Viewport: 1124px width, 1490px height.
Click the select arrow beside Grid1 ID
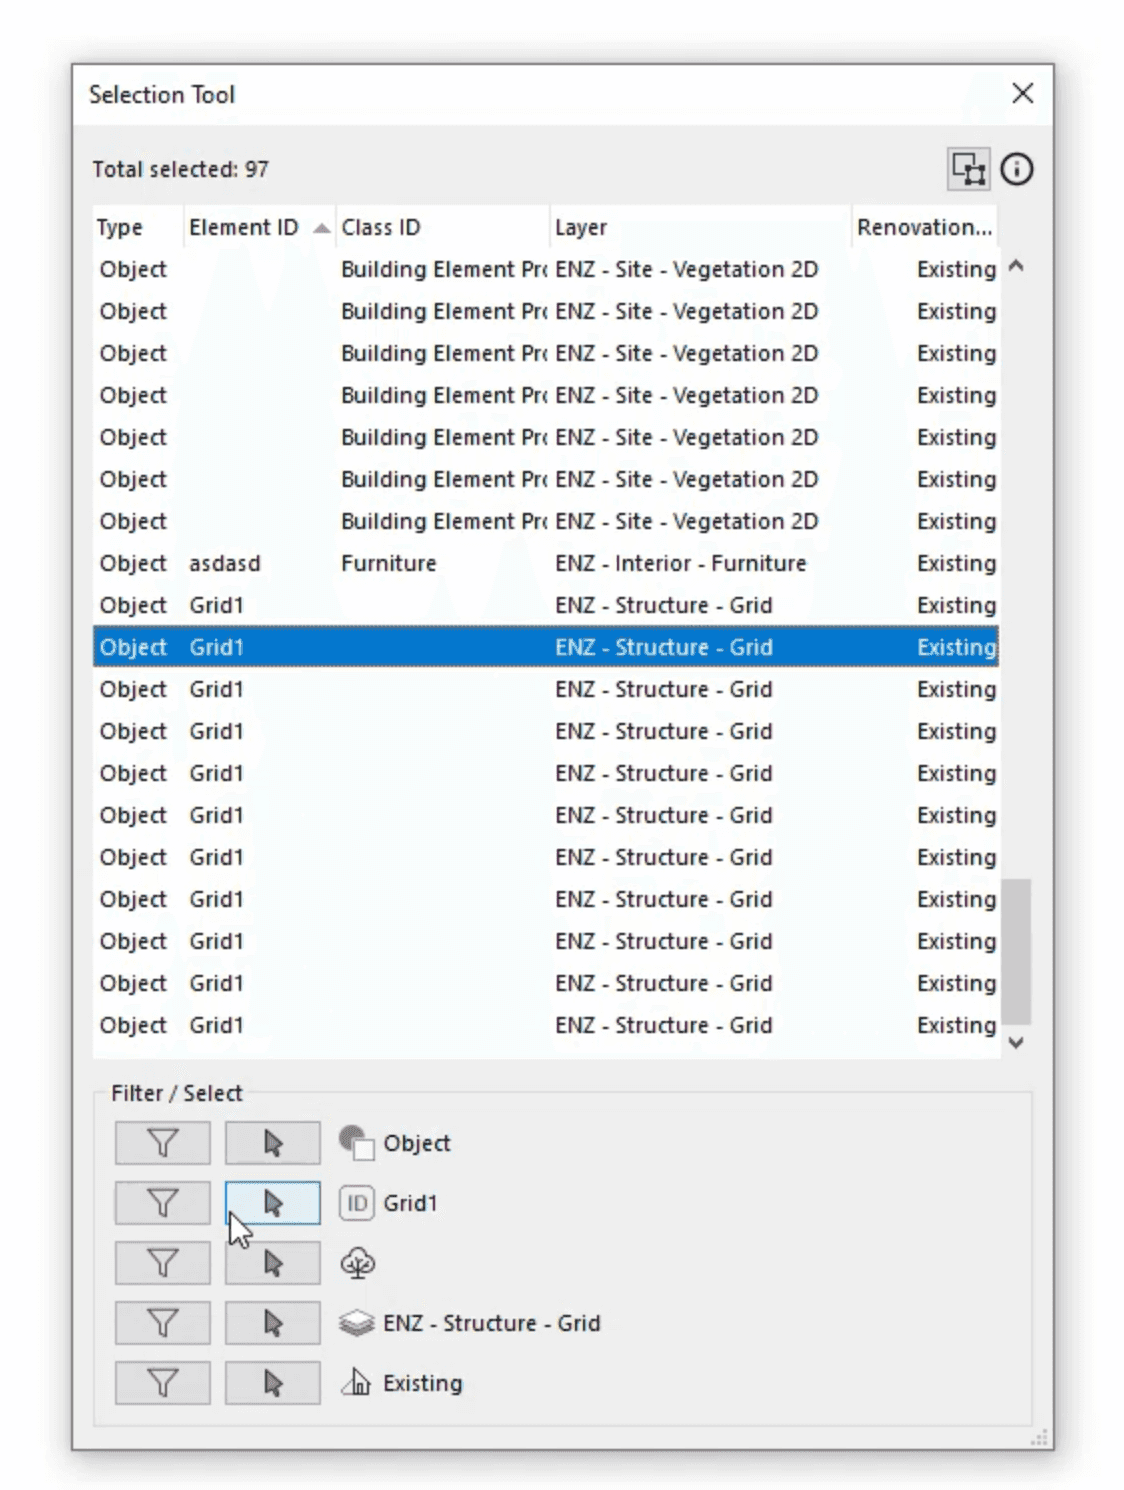point(272,1202)
